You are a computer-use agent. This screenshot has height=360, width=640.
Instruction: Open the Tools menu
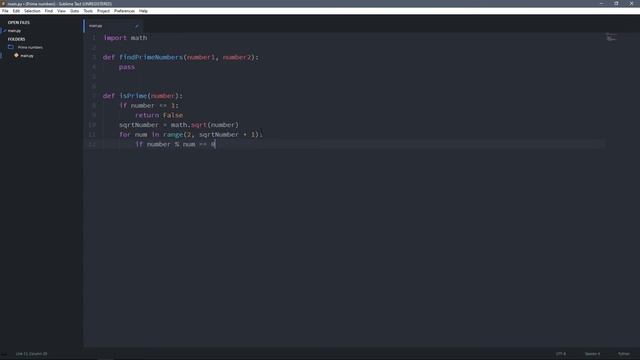[x=88, y=11]
